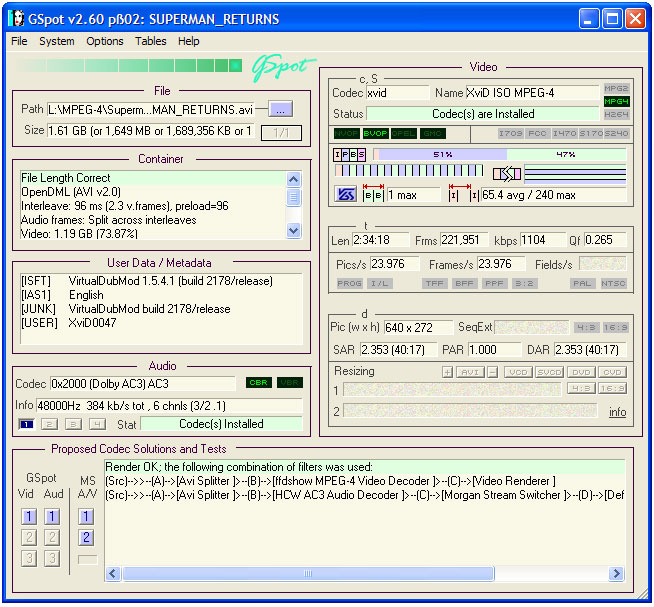Click the frame type percentage bar
This screenshot has height=607, width=654.
coord(500,154)
